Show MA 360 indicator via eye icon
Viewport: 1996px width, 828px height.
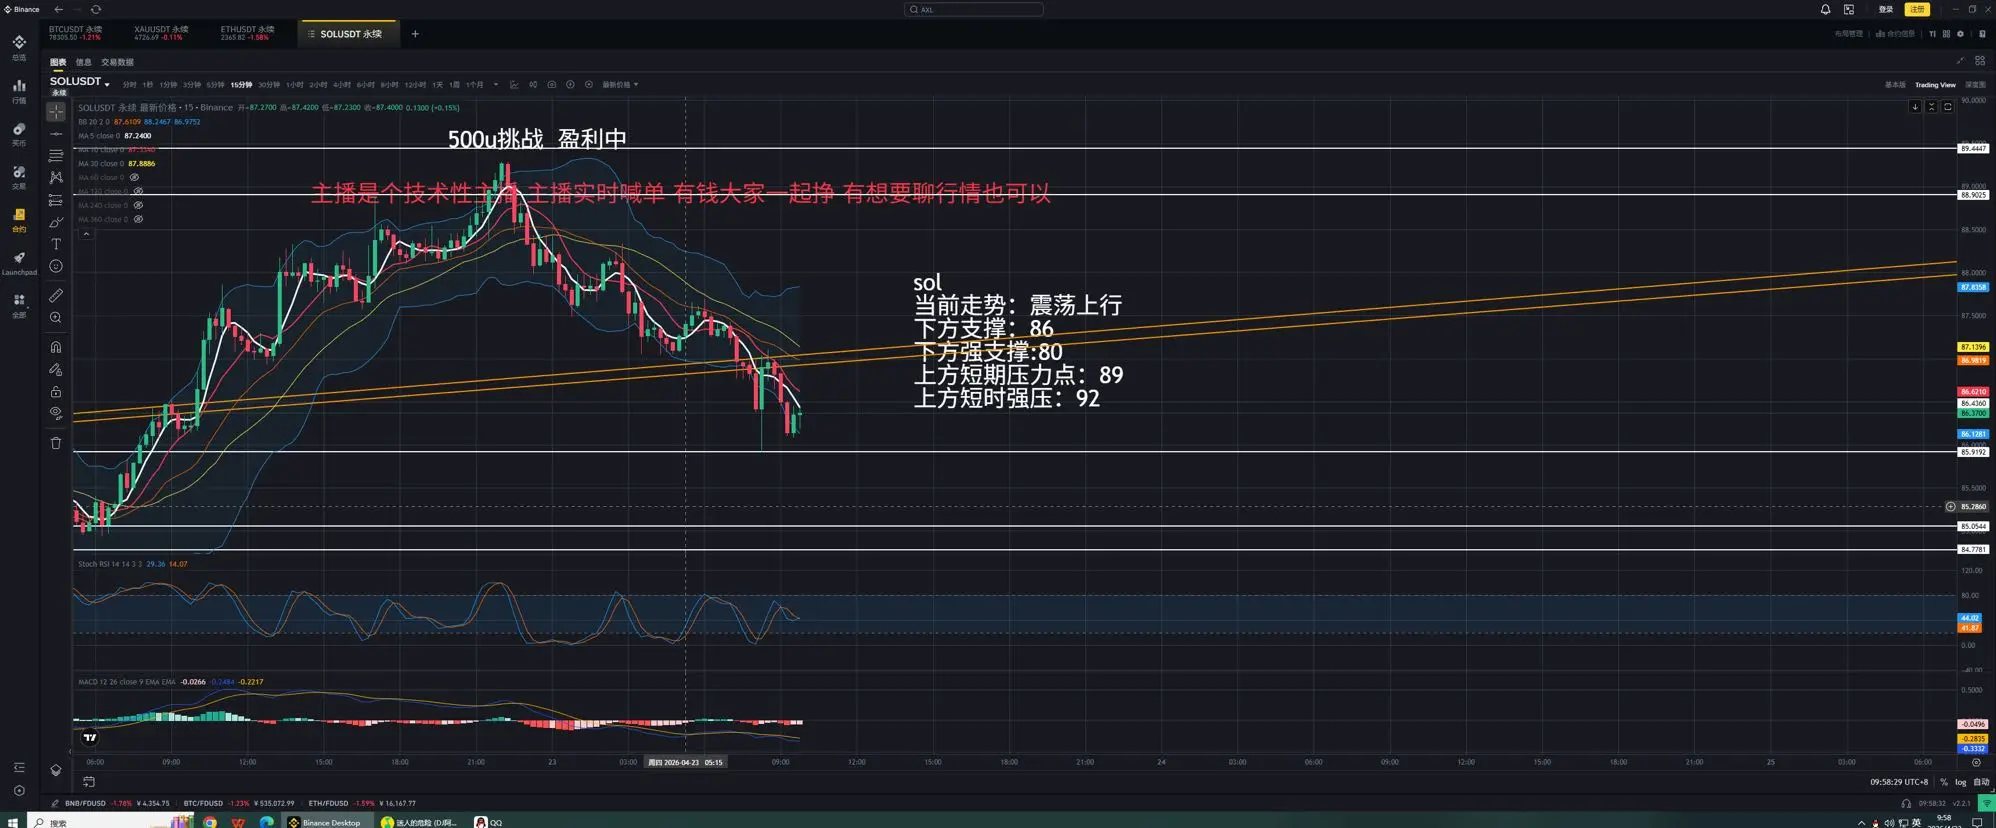coord(138,219)
